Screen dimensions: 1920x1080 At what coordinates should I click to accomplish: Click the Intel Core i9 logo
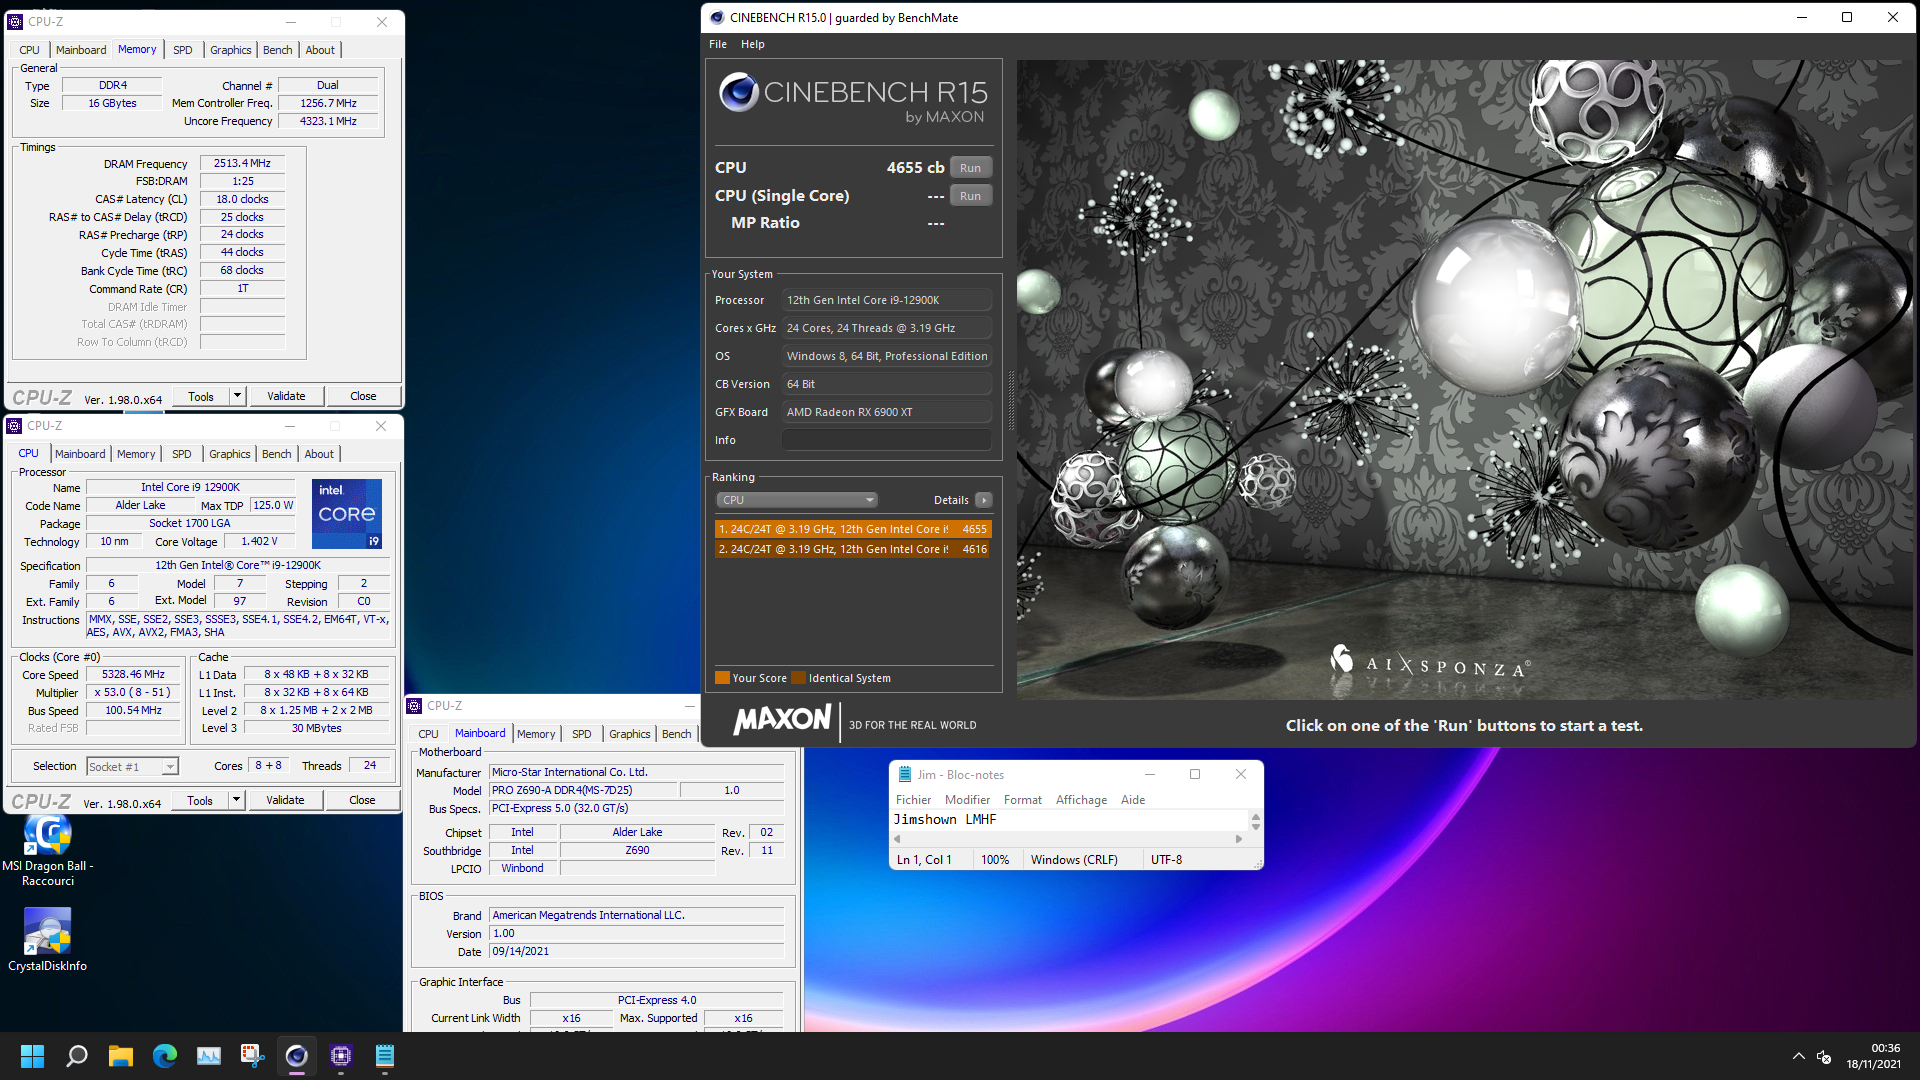pos(347,514)
